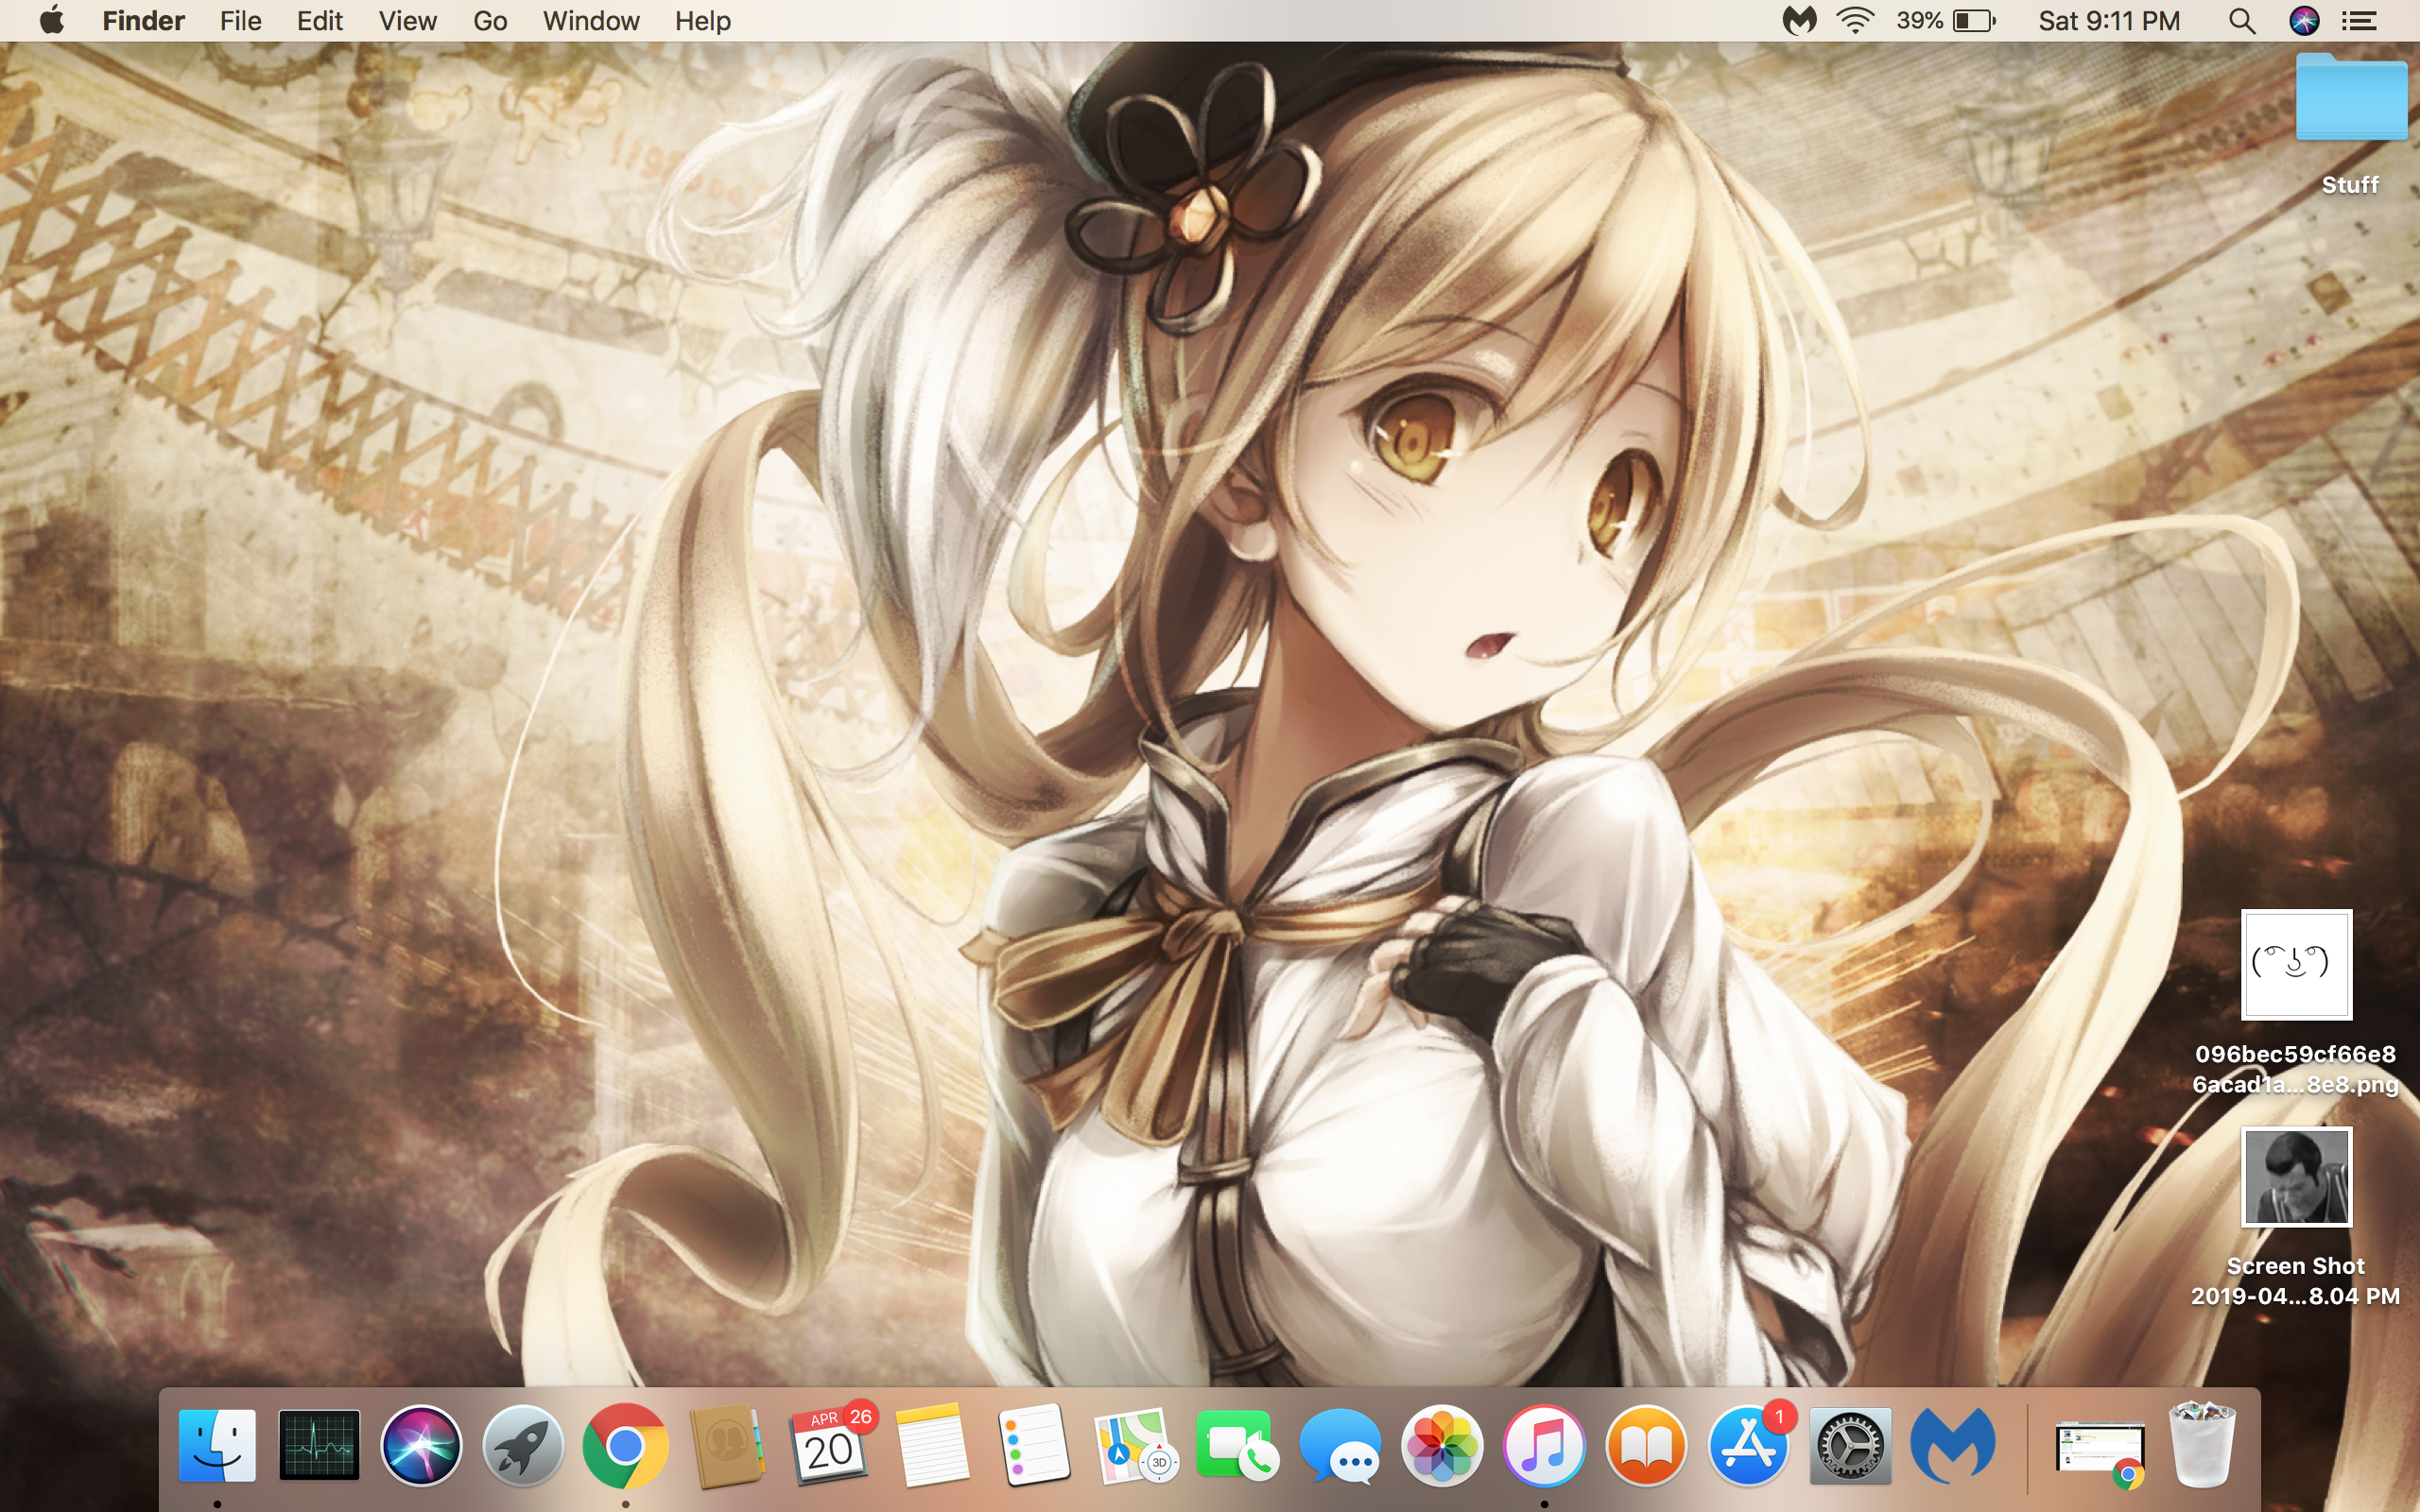Open the View menu

pyautogui.click(x=407, y=20)
